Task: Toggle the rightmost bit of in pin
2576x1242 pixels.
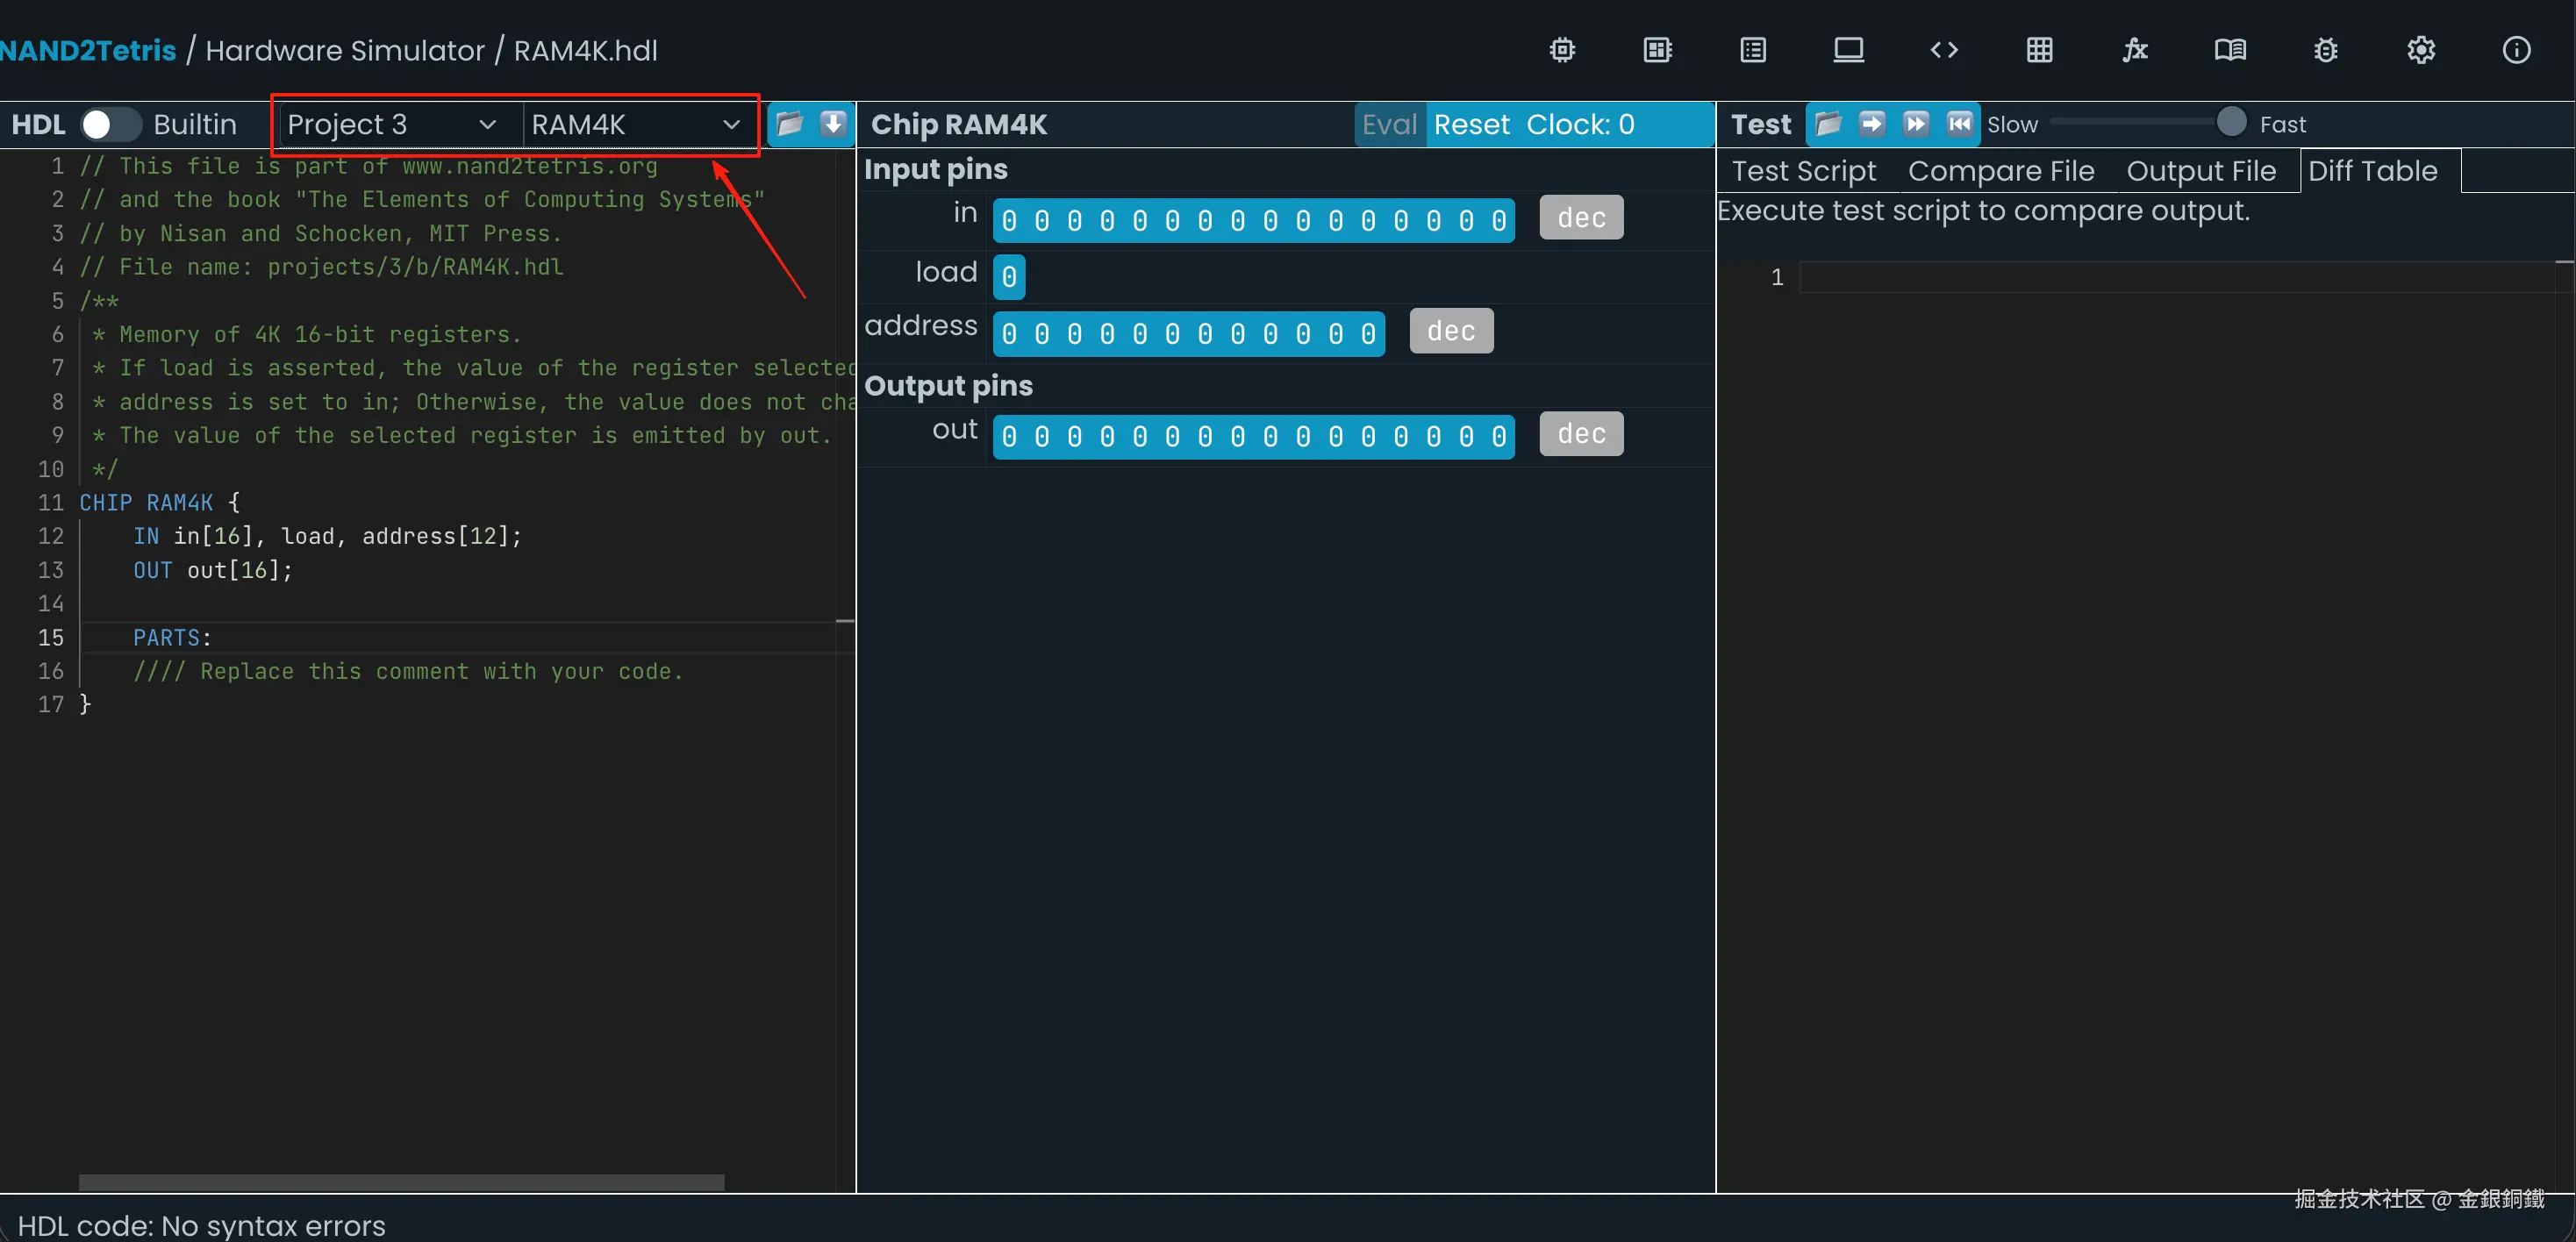Action: pos(1499,221)
